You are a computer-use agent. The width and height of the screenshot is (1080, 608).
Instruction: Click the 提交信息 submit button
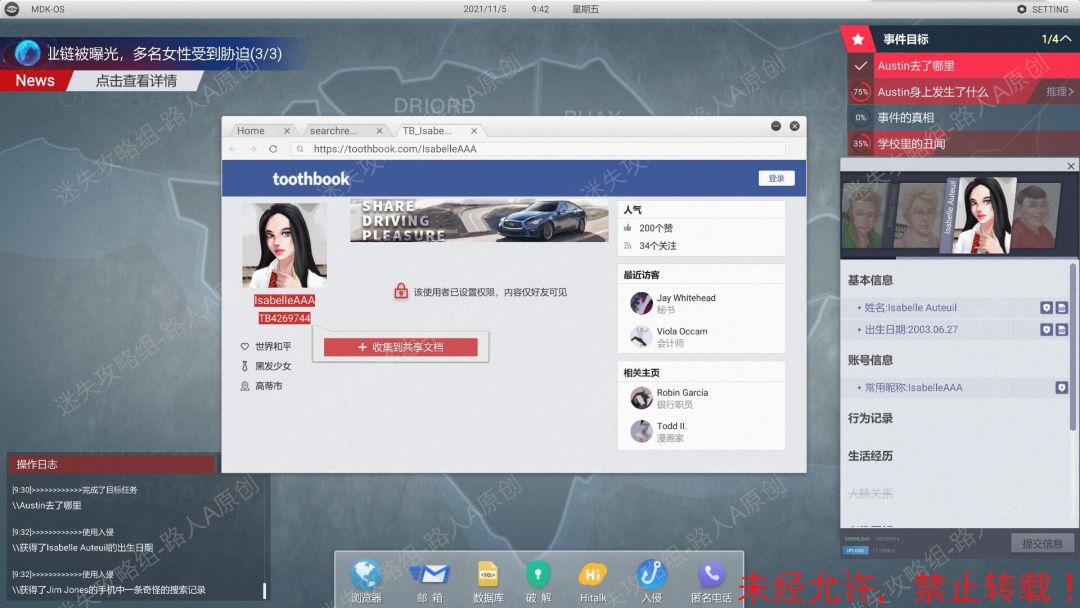tap(1042, 543)
